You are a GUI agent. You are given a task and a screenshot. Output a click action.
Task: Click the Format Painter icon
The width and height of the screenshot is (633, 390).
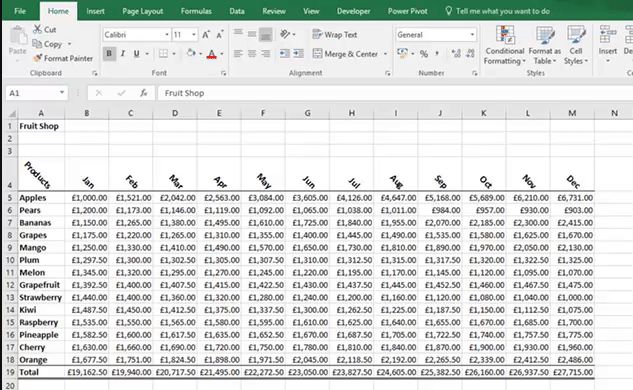pyautogui.click(x=38, y=59)
